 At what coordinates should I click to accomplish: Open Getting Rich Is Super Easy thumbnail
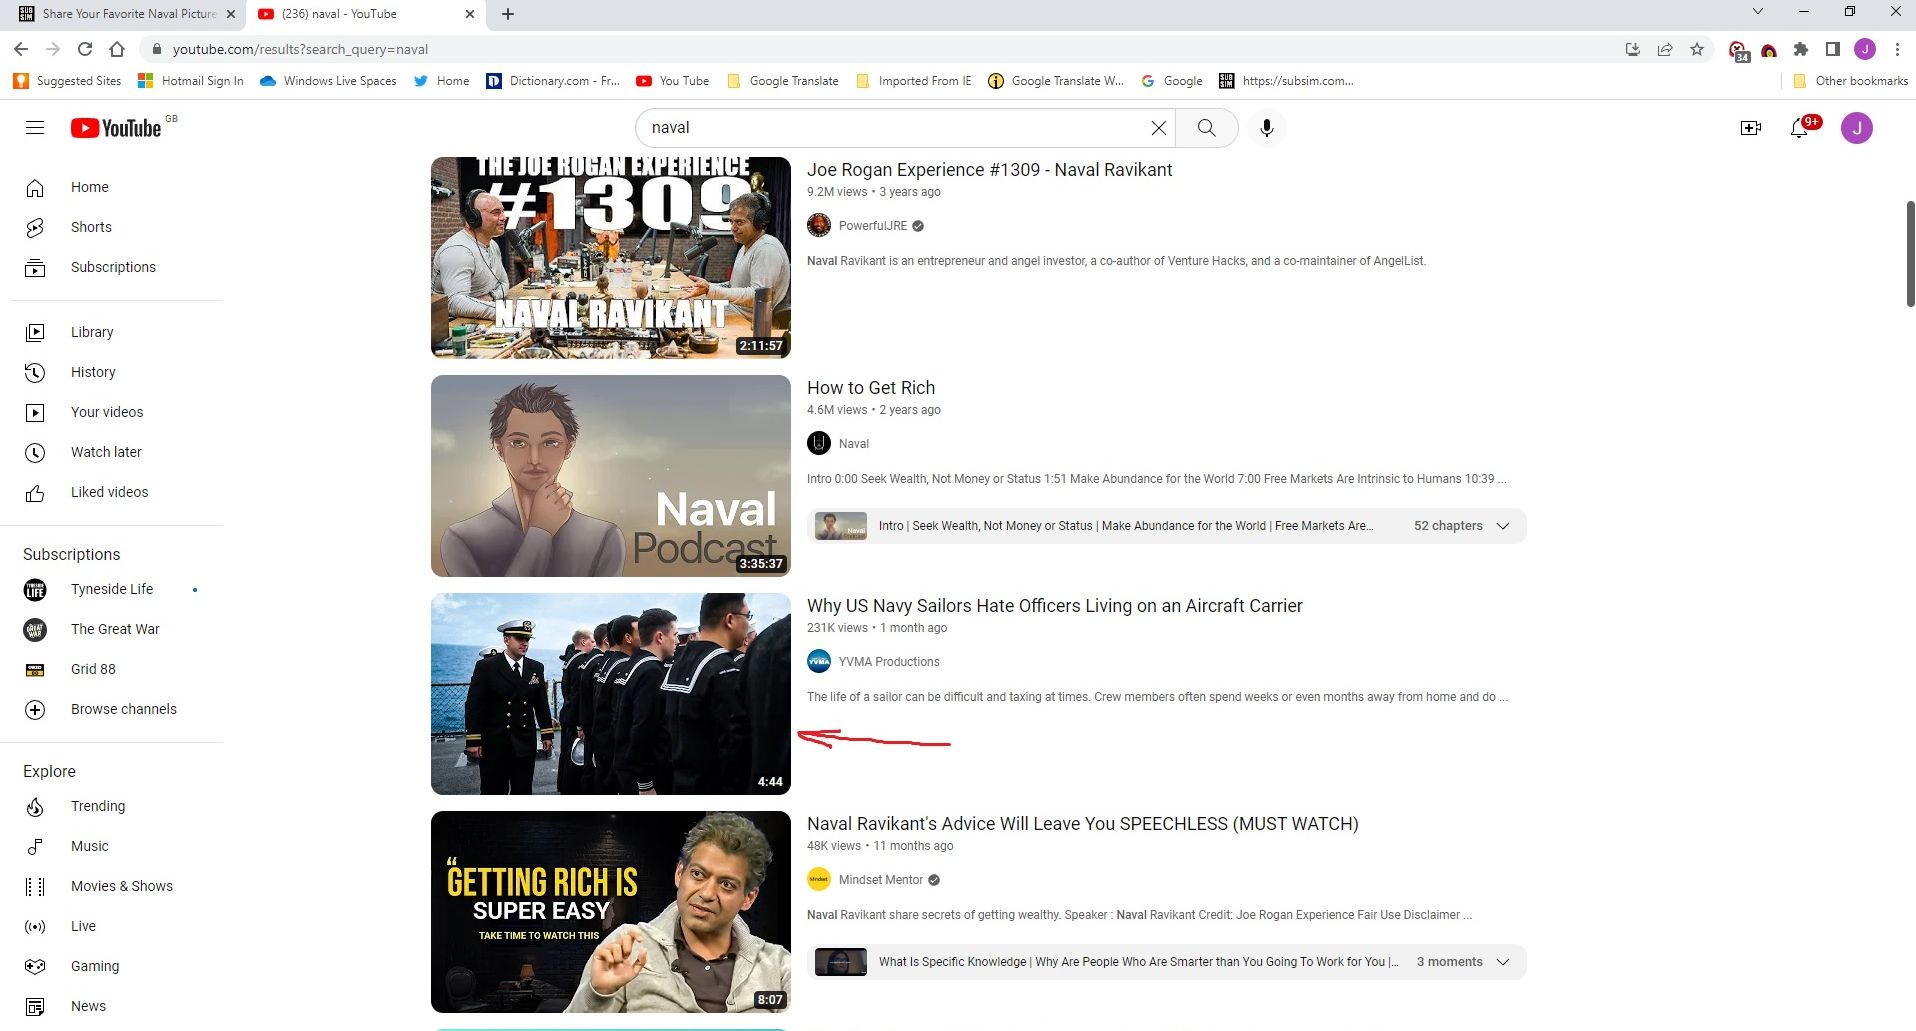point(611,912)
